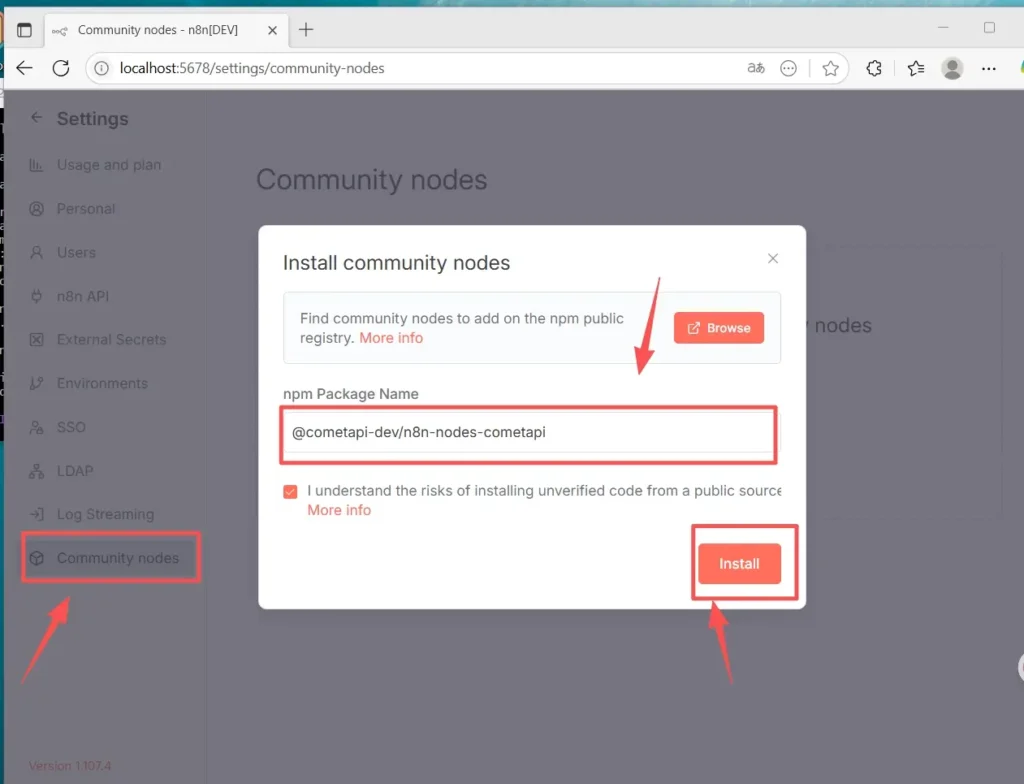Click the LDAP network icon
Viewport: 1024px width, 784px height.
pos(37,471)
